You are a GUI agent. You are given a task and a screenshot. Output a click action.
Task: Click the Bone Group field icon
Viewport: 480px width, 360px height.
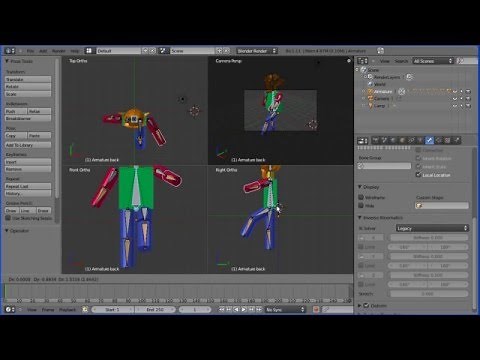point(361,166)
